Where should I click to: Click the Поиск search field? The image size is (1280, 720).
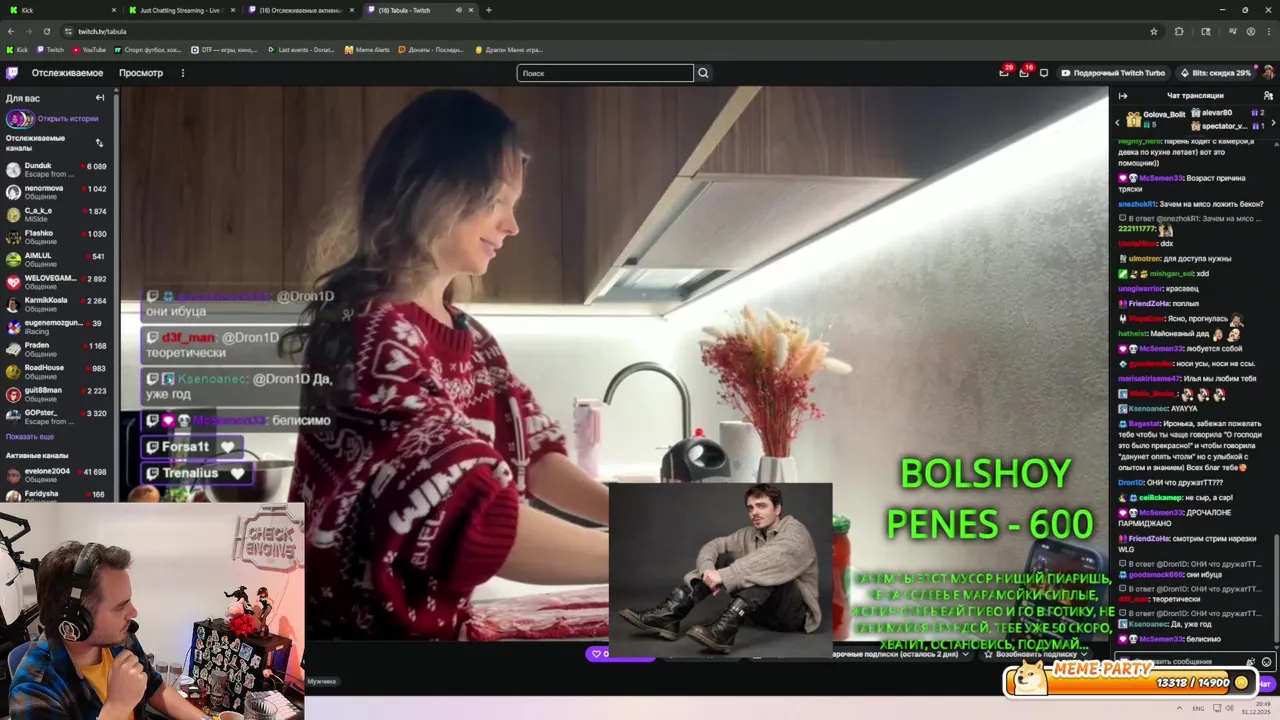click(x=605, y=73)
